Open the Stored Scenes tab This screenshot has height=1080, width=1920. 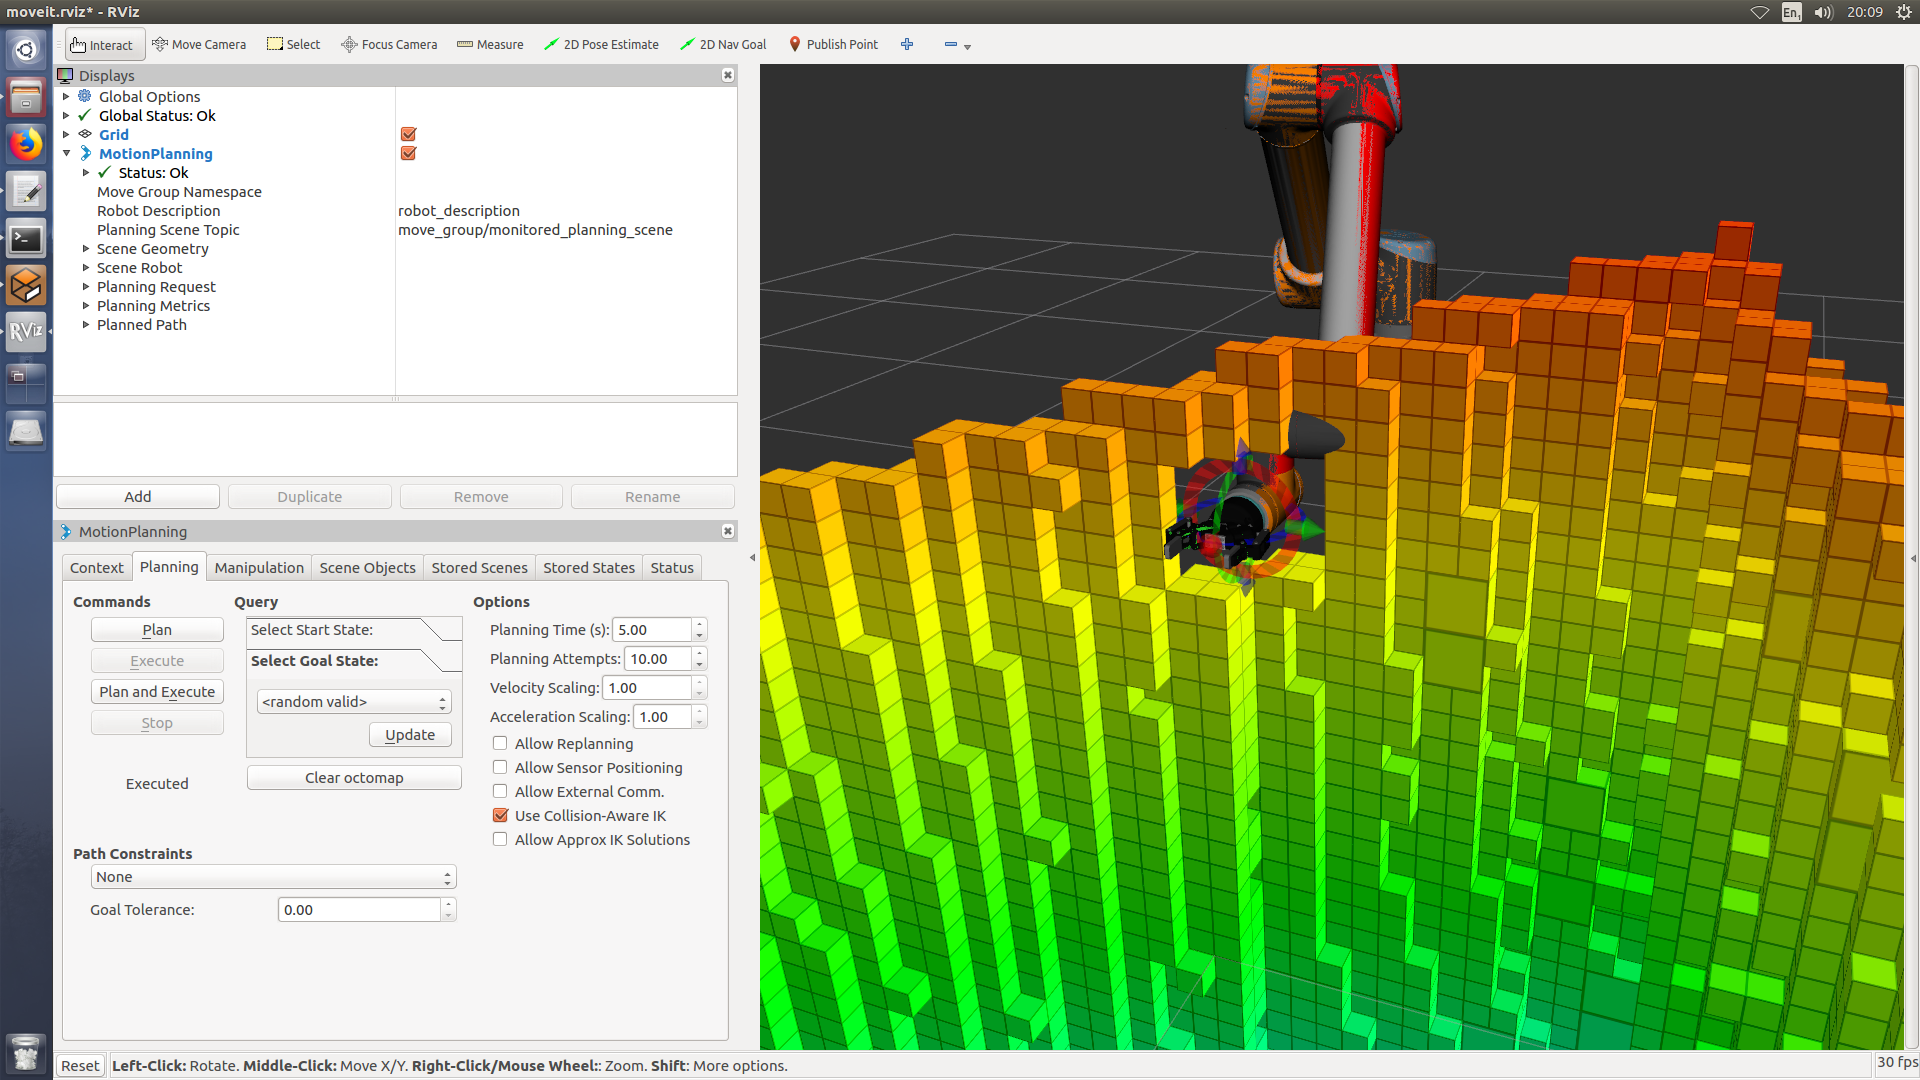pos(479,568)
